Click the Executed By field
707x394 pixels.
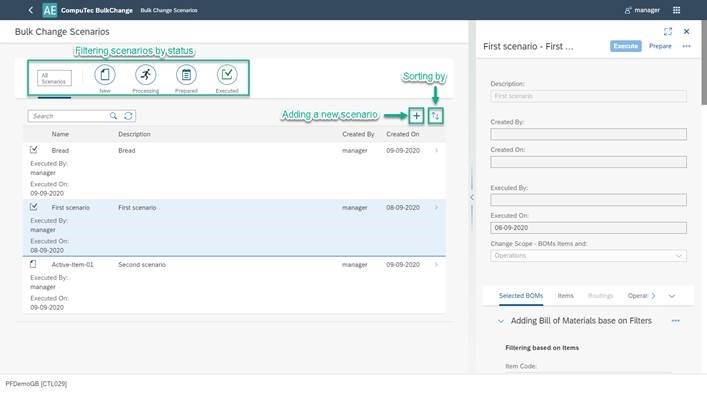(588, 200)
